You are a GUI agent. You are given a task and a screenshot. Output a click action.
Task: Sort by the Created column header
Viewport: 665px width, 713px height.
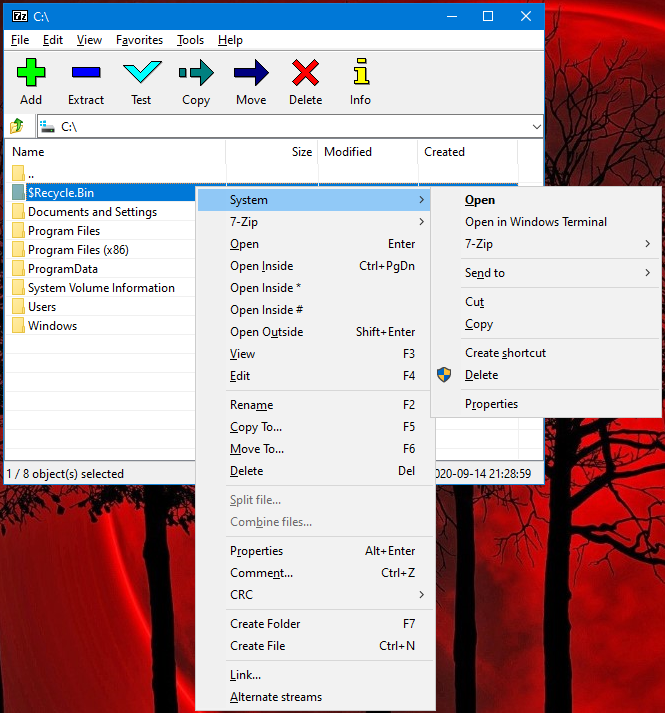coord(468,152)
